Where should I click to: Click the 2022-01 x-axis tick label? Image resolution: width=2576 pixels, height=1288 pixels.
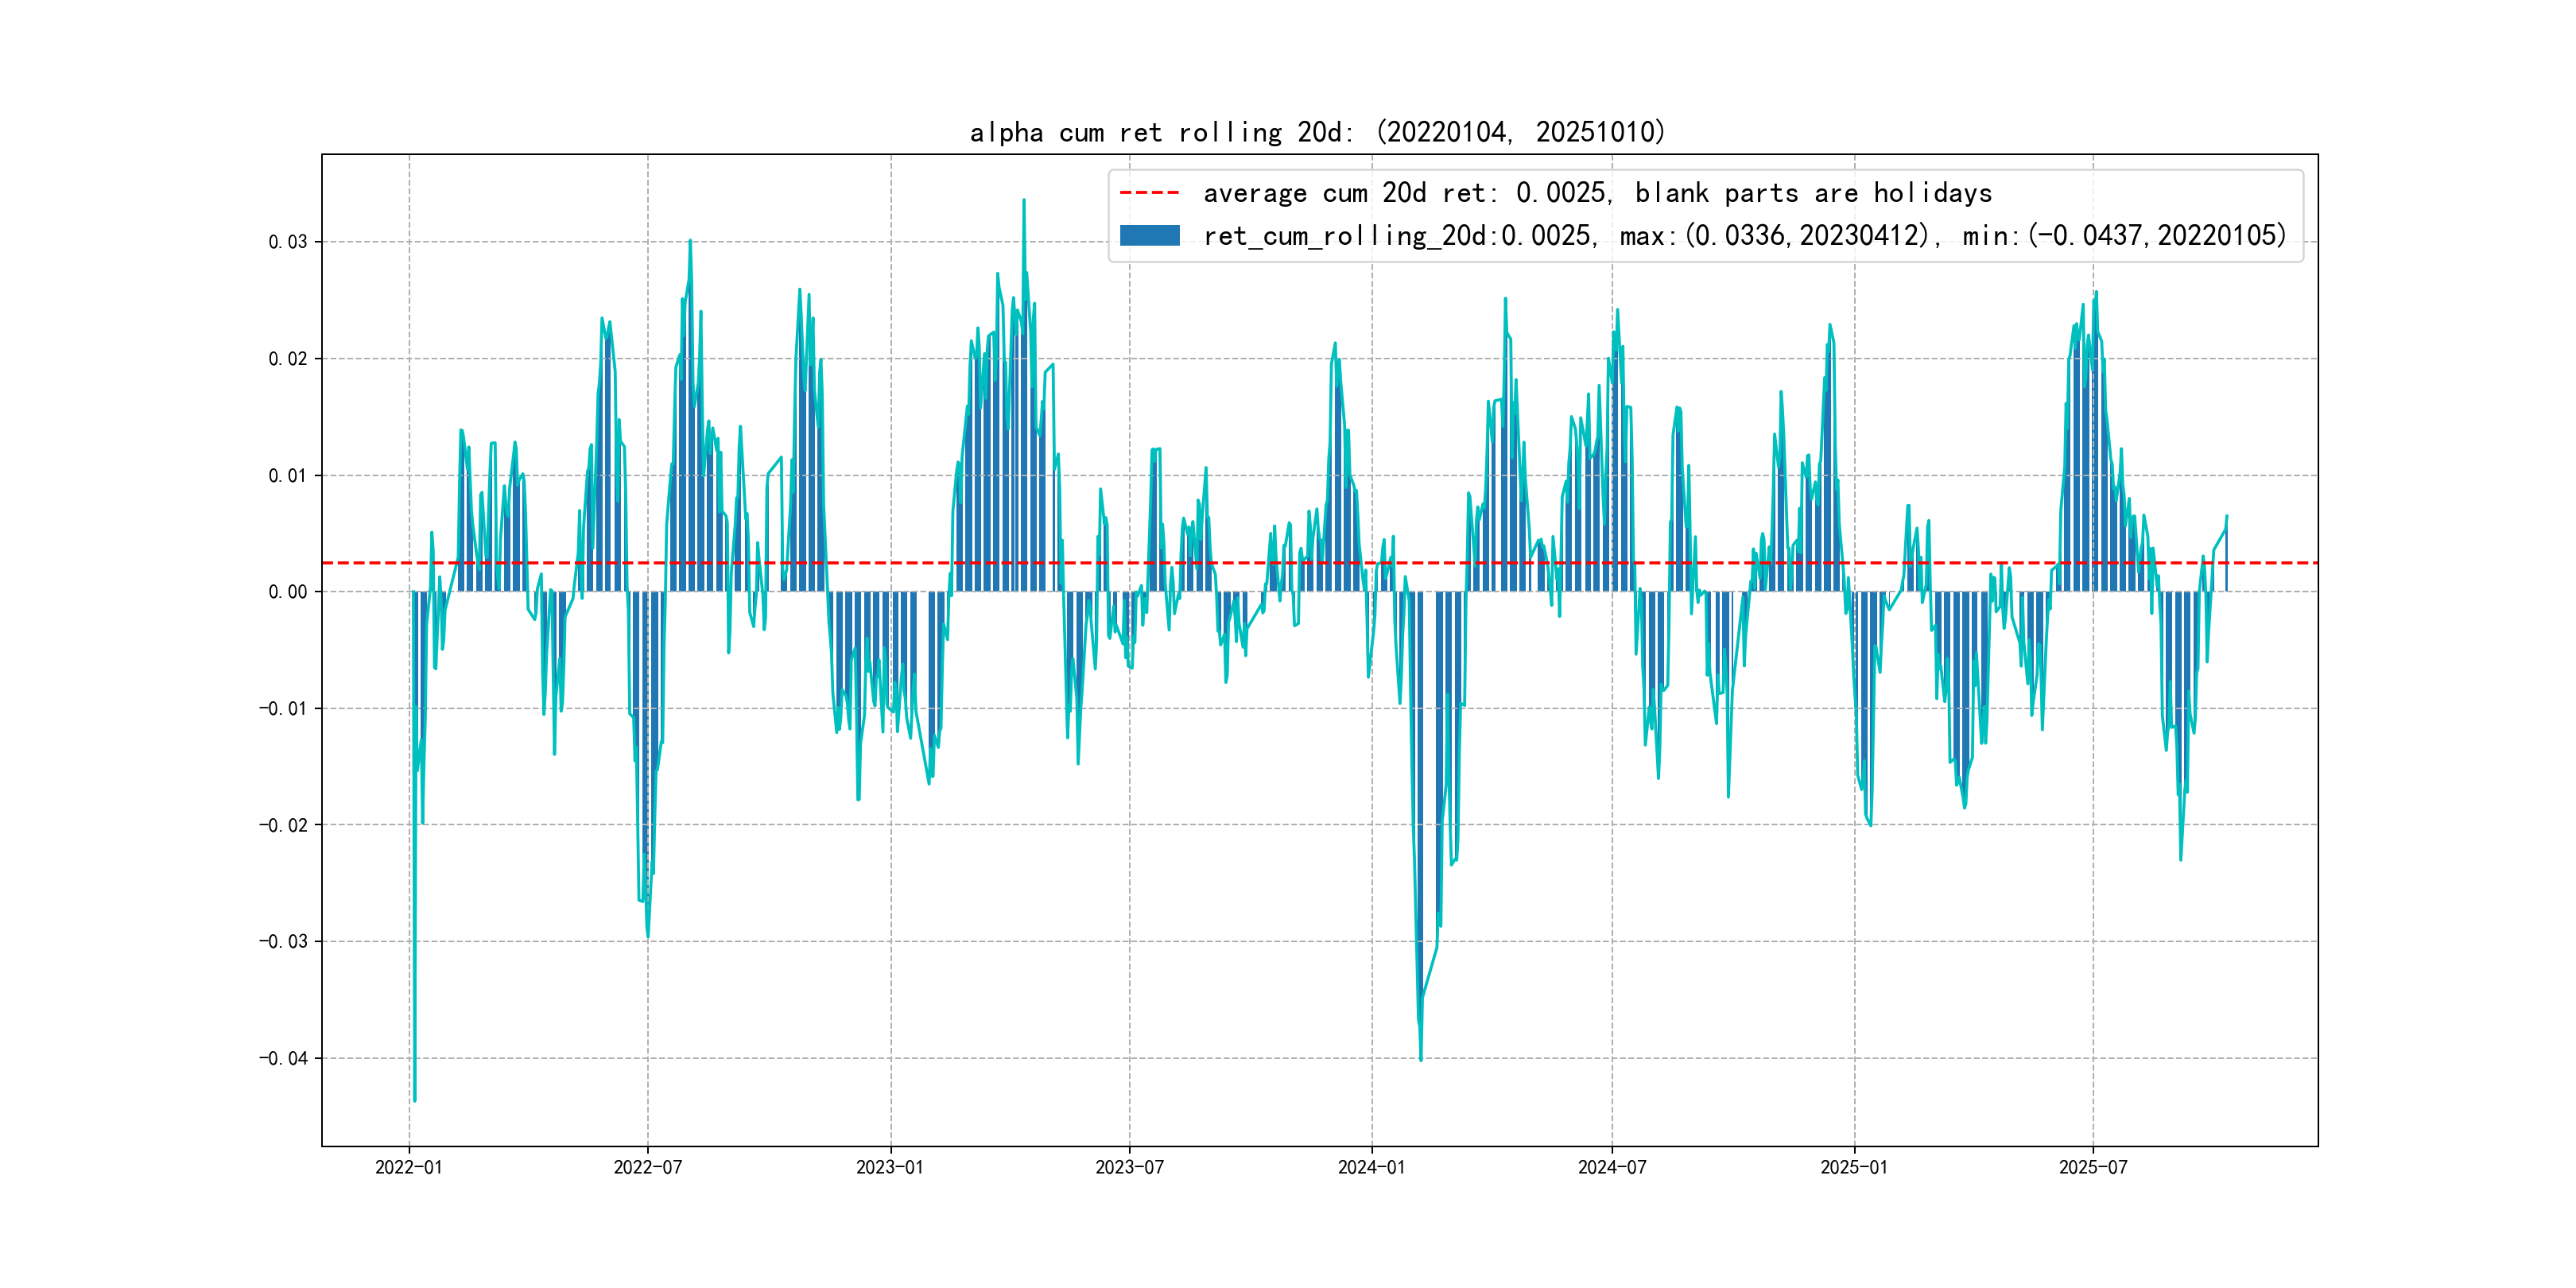[408, 1167]
